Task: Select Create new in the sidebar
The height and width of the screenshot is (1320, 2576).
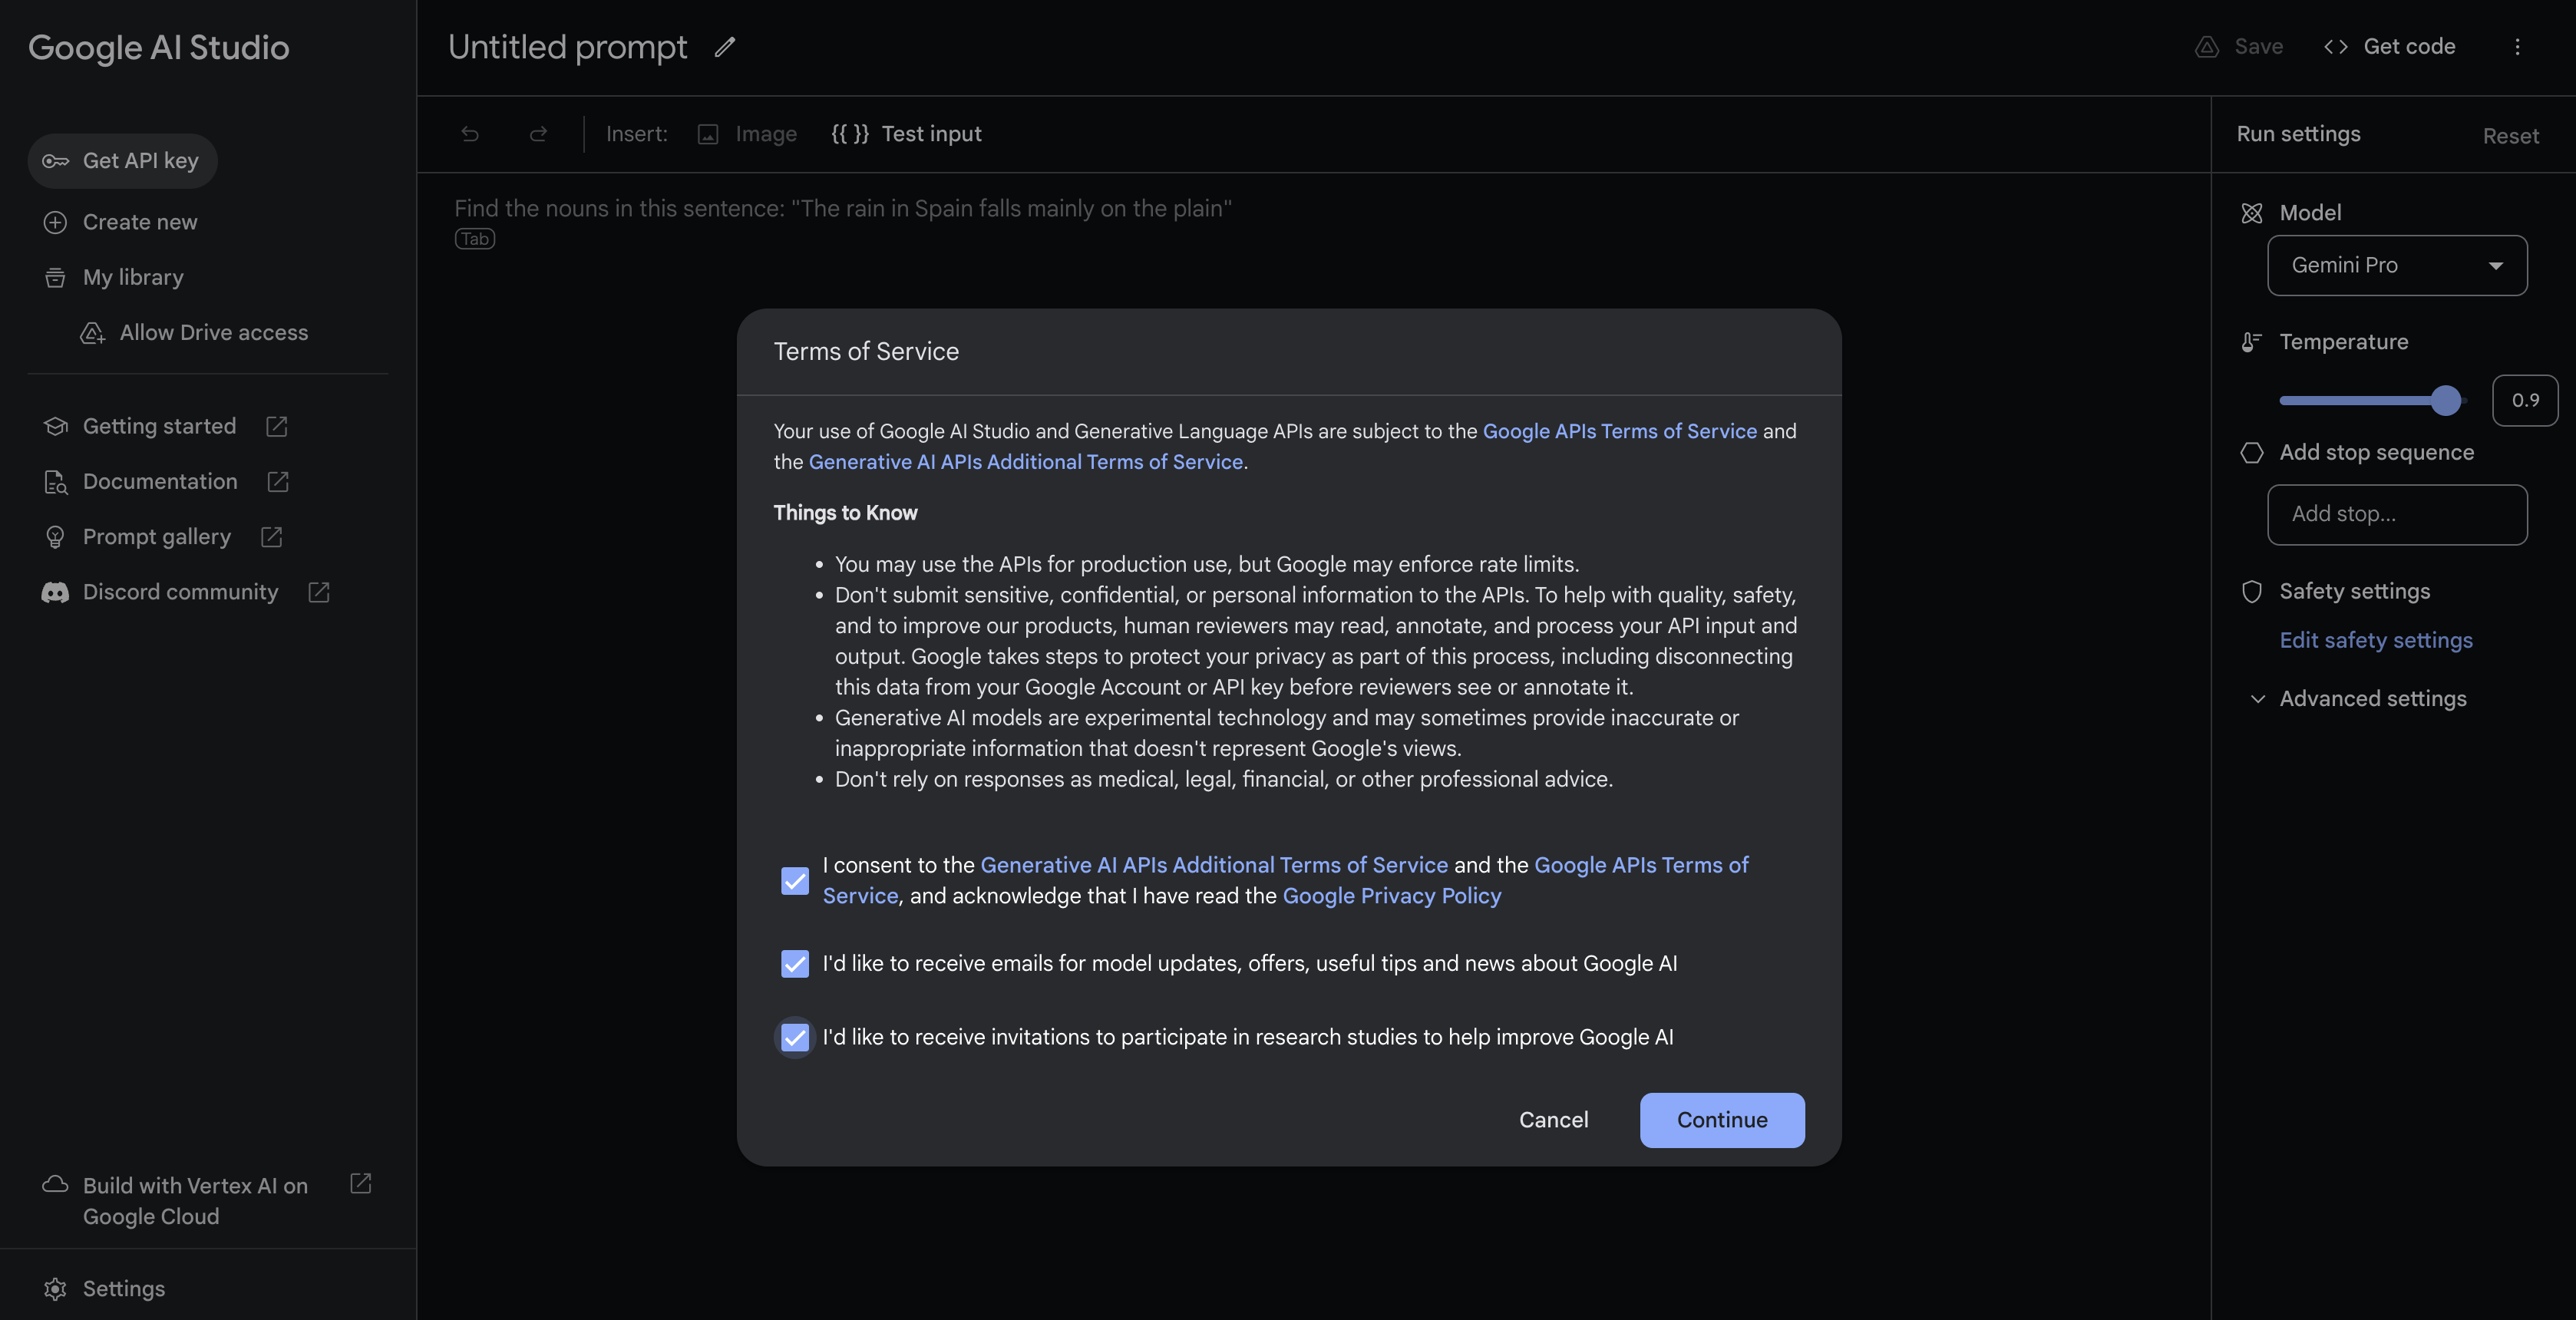Action: coord(140,222)
